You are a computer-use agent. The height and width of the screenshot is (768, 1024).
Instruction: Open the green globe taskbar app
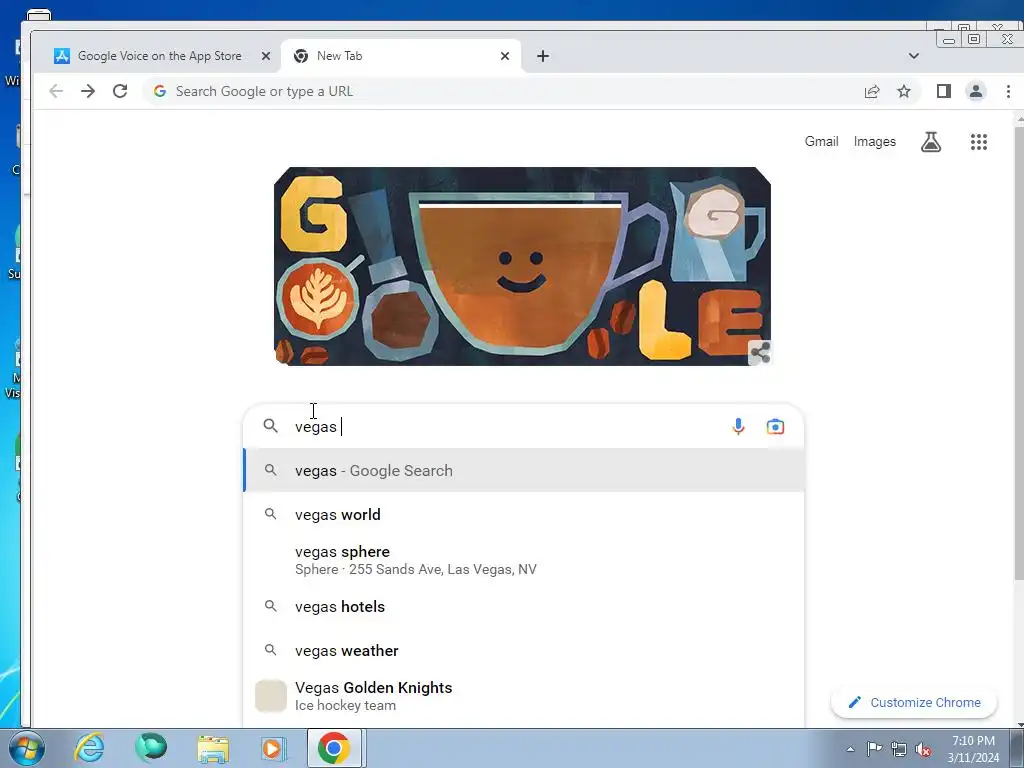[151, 748]
